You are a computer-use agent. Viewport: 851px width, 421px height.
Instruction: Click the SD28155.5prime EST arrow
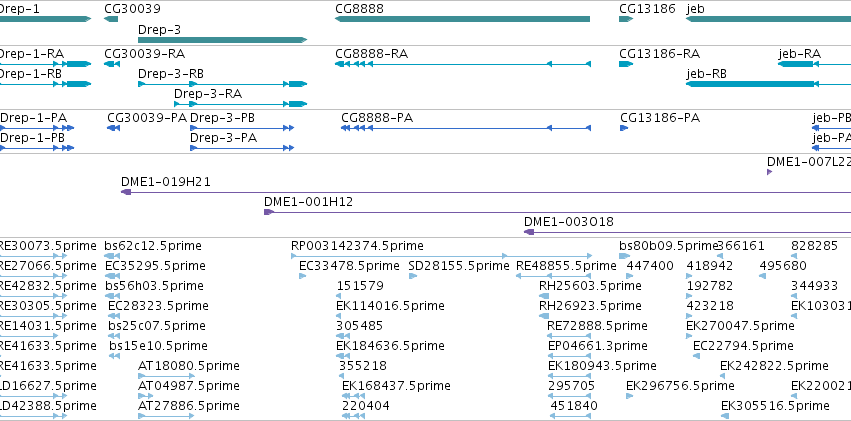pyautogui.click(x=412, y=276)
